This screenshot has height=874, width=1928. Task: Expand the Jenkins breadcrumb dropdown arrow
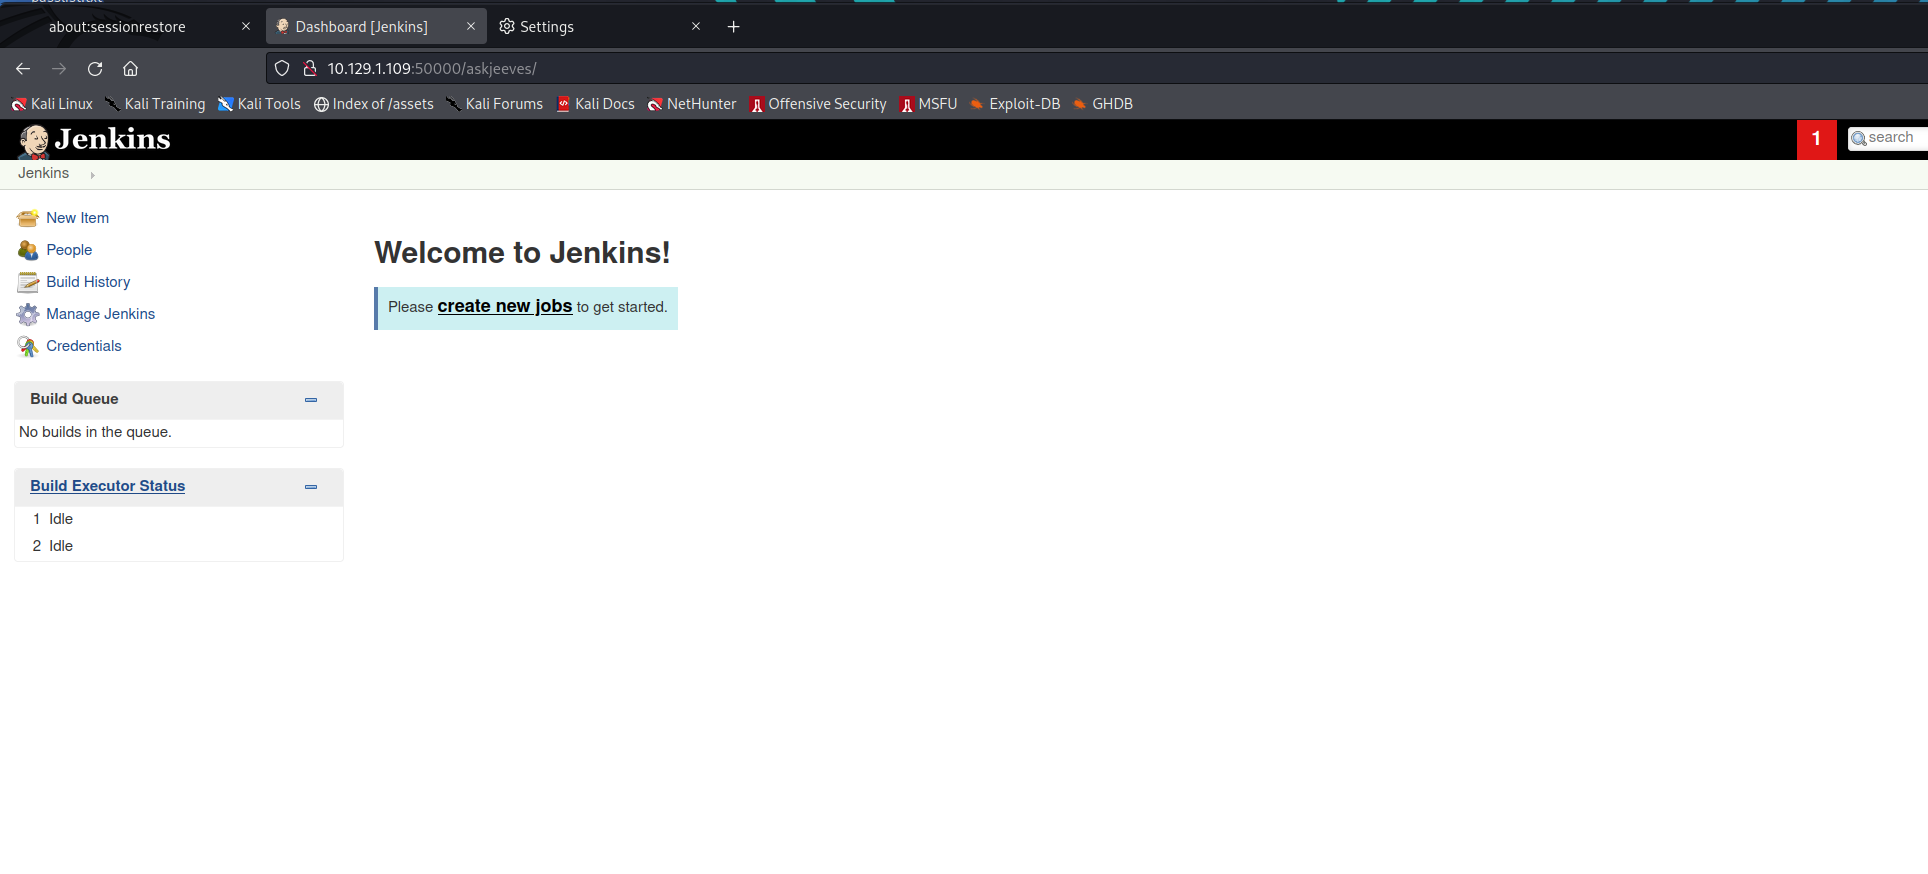click(92, 175)
